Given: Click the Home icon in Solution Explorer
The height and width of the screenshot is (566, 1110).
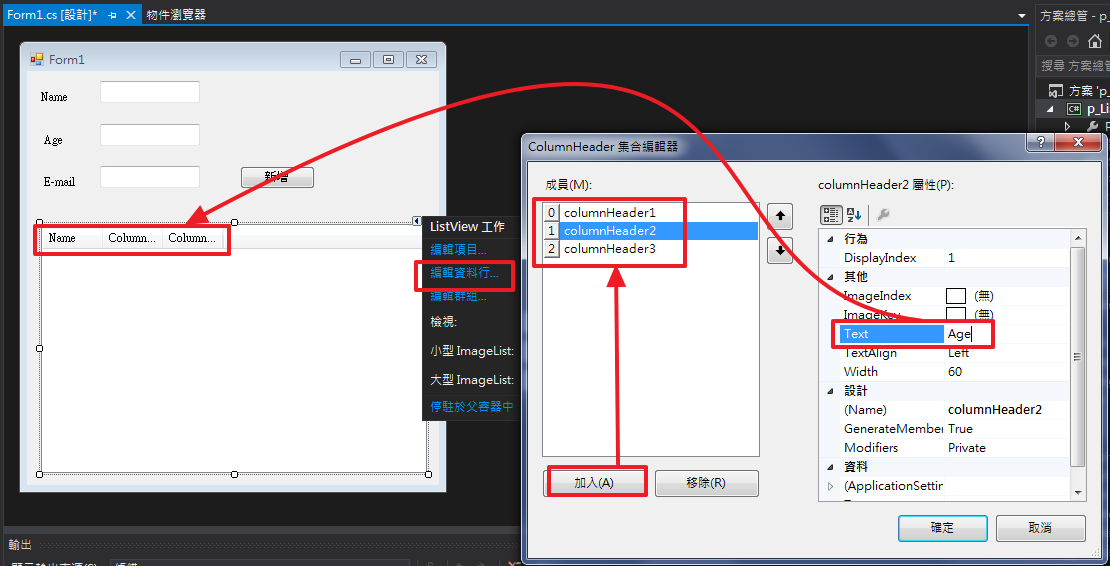Looking at the screenshot, I should (x=1094, y=41).
